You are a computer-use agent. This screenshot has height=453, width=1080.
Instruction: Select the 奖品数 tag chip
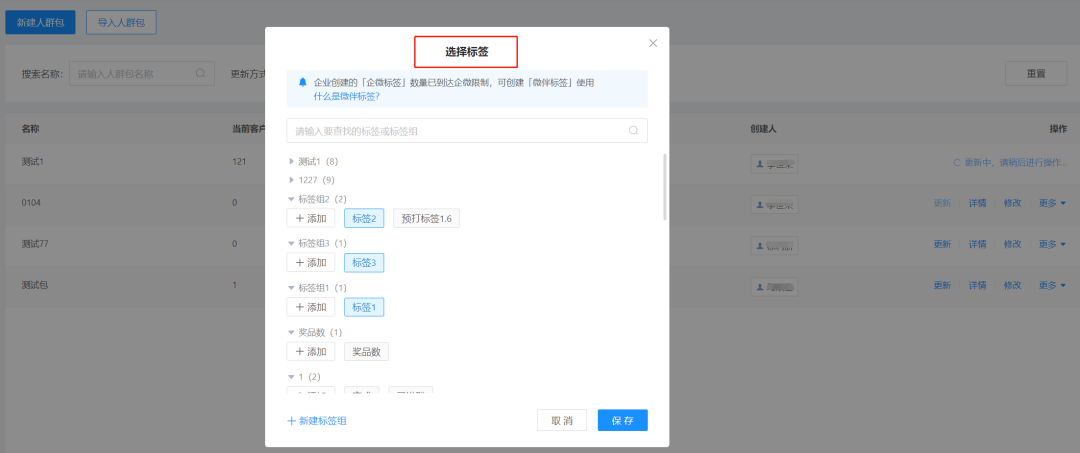366,351
